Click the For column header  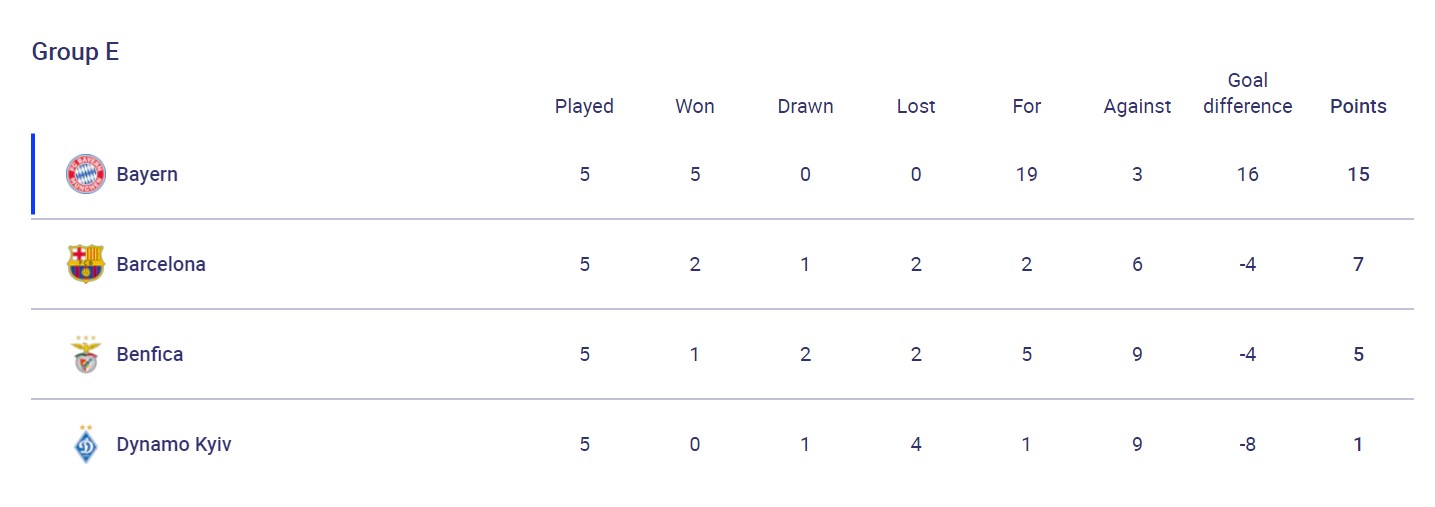point(1027,106)
